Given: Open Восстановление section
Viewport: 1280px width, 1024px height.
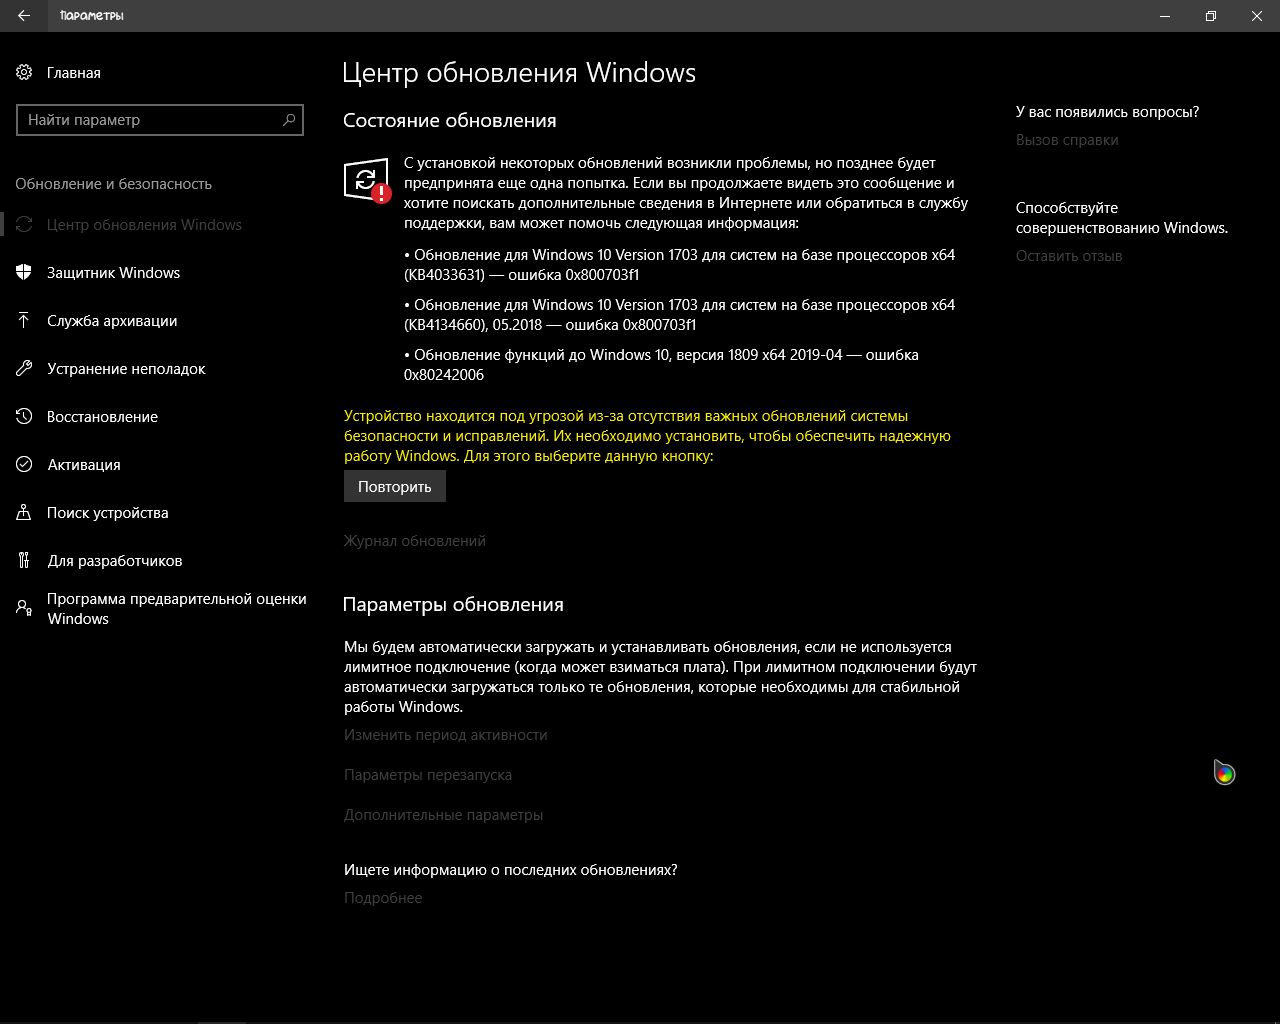Looking at the screenshot, I should tap(102, 417).
